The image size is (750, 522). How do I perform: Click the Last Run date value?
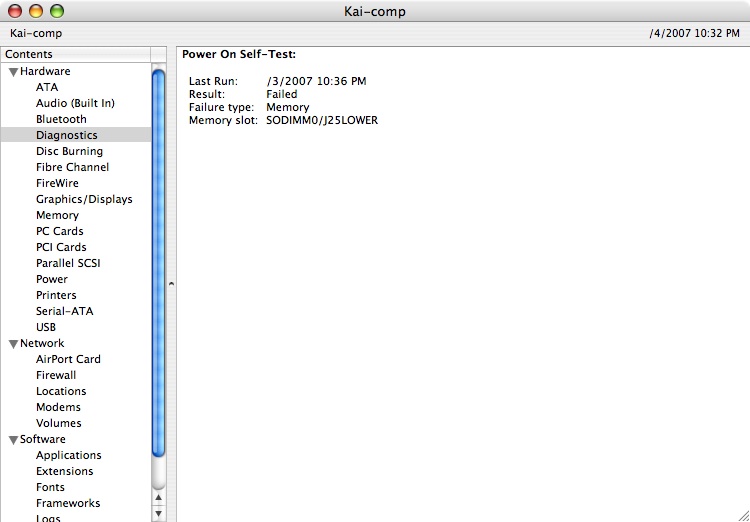coord(317,81)
